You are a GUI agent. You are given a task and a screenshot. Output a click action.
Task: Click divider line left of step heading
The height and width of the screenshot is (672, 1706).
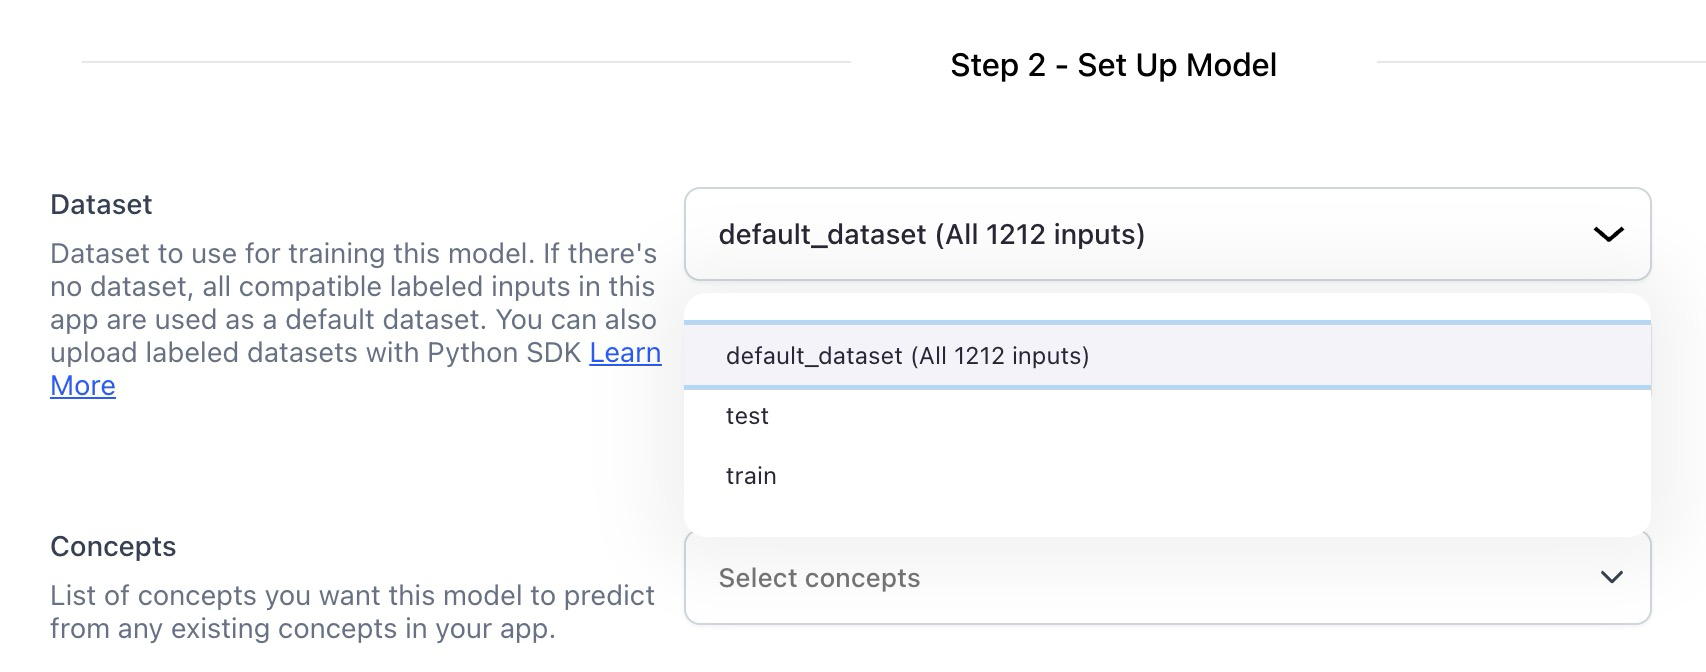465,62
